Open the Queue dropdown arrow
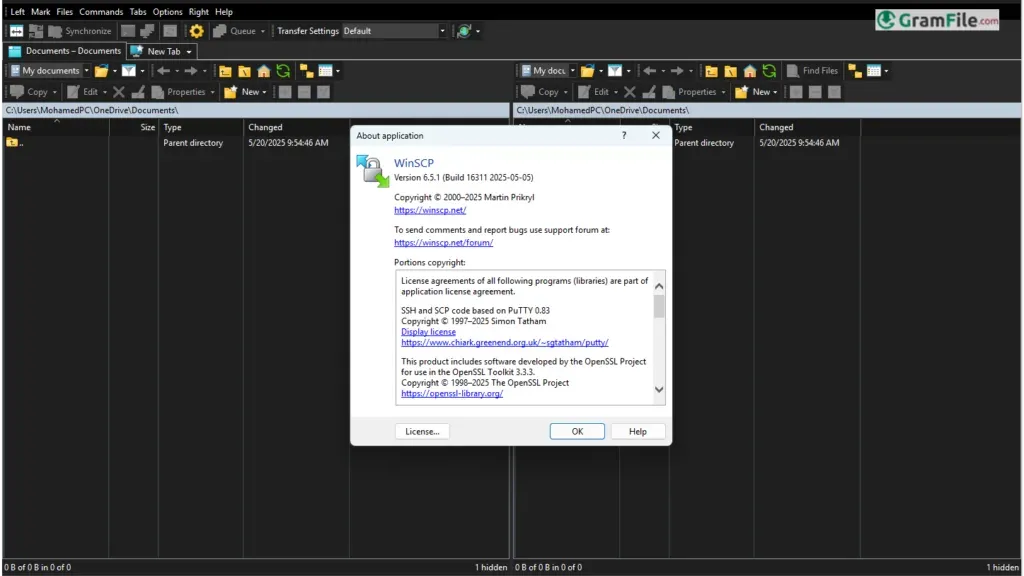Screen dimensions: 1024x576 (263, 31)
